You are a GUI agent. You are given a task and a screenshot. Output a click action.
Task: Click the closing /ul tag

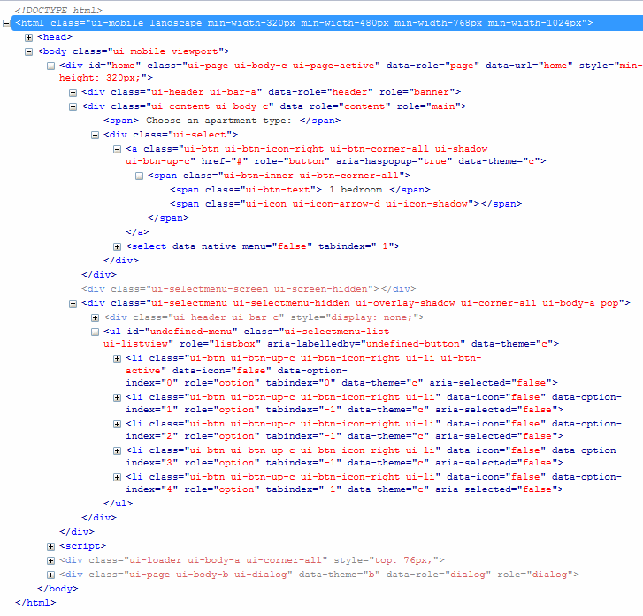(x=118, y=503)
